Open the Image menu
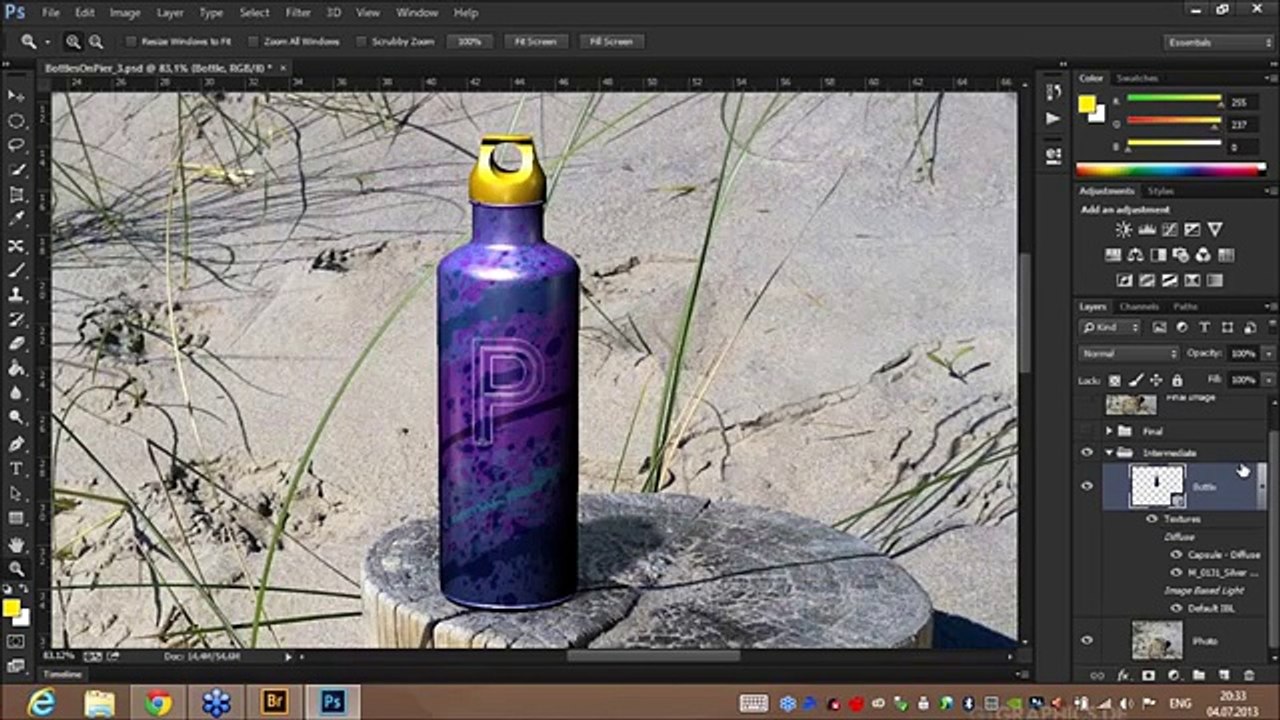This screenshot has width=1280, height=720. (x=125, y=13)
